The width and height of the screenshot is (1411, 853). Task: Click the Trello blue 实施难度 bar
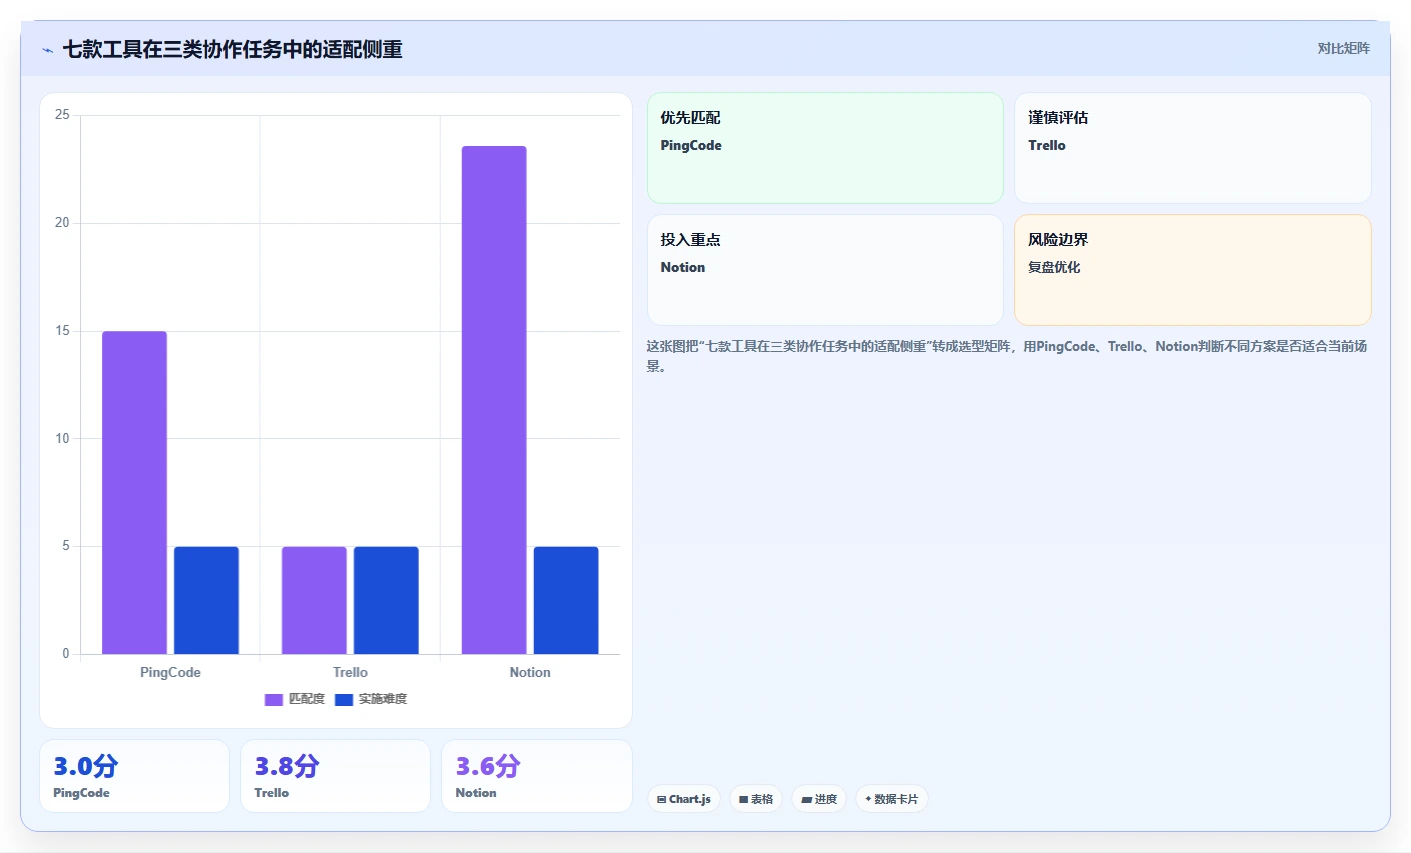click(386, 600)
